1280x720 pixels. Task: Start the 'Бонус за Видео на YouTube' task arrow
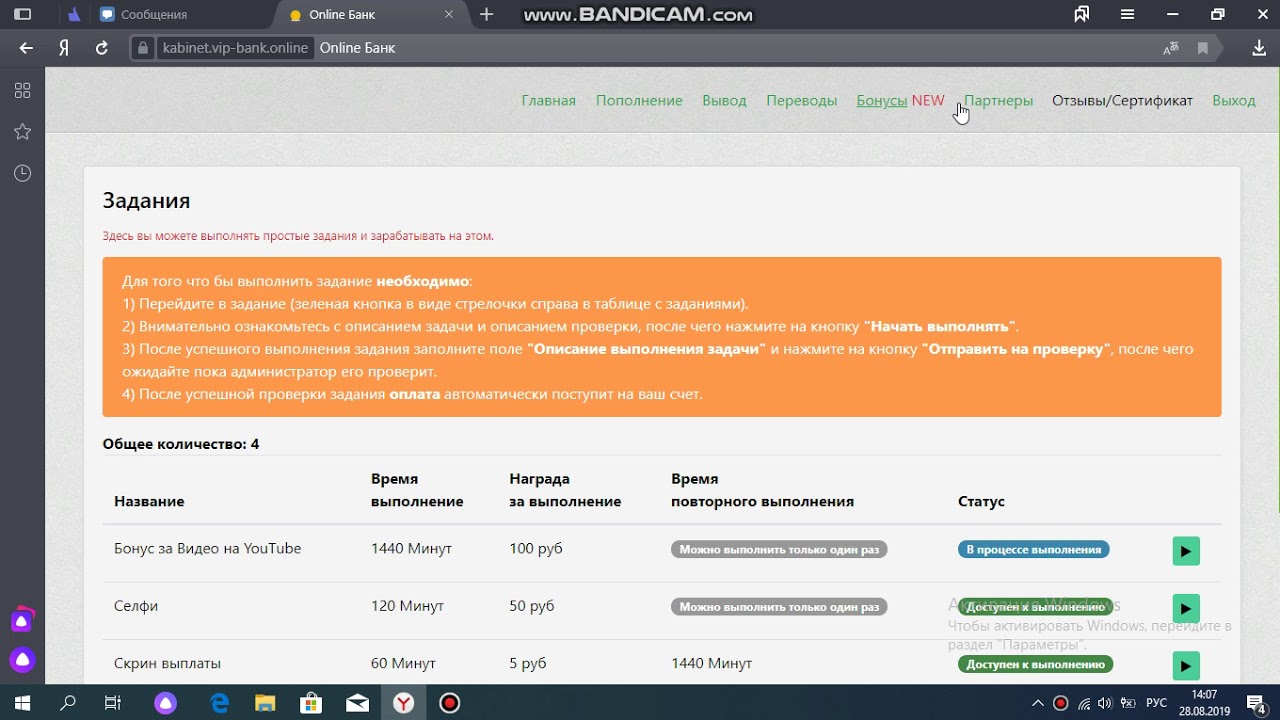[x=1185, y=551]
